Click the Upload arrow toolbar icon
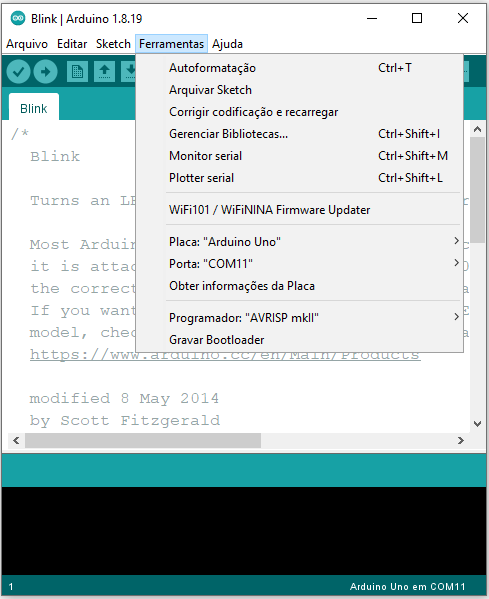Image resolution: width=489 pixels, height=599 pixels. 45,71
